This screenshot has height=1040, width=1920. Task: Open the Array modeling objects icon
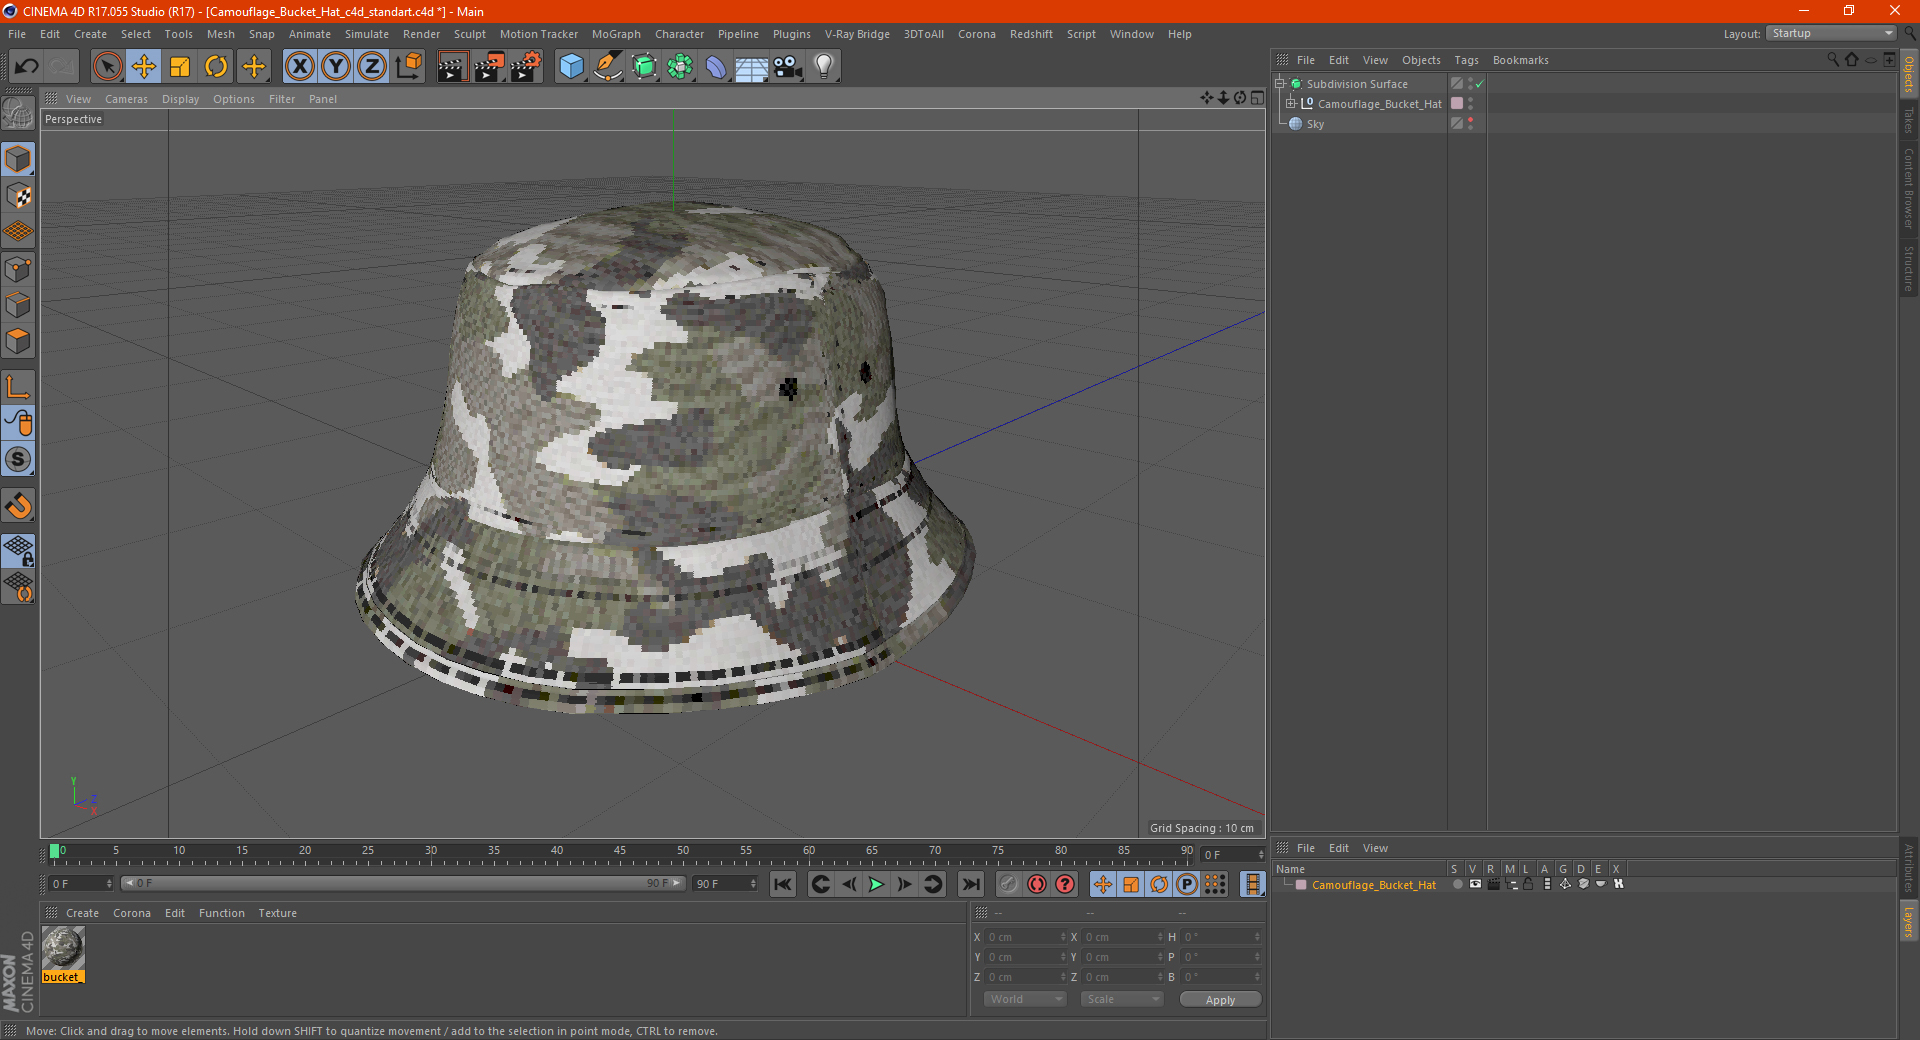pyautogui.click(x=680, y=67)
